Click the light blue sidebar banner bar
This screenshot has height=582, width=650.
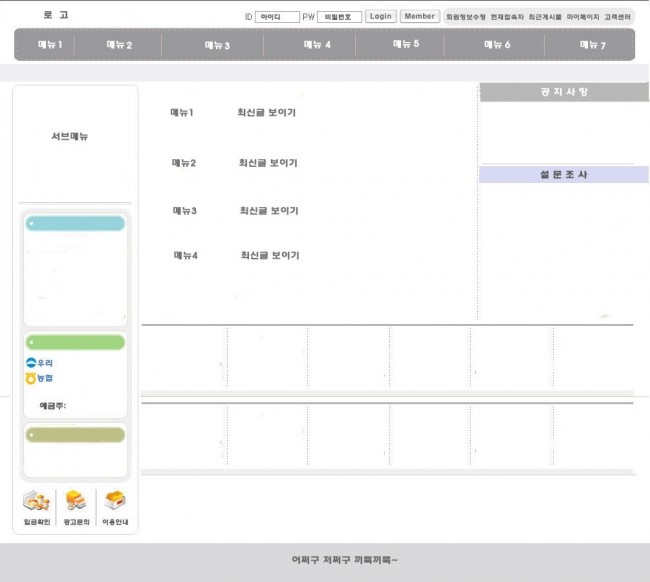[x=76, y=223]
